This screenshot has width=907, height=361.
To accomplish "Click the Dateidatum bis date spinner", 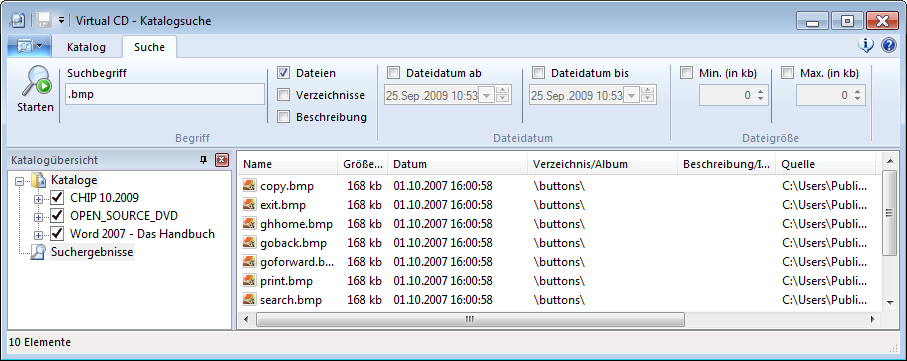I will pos(648,95).
